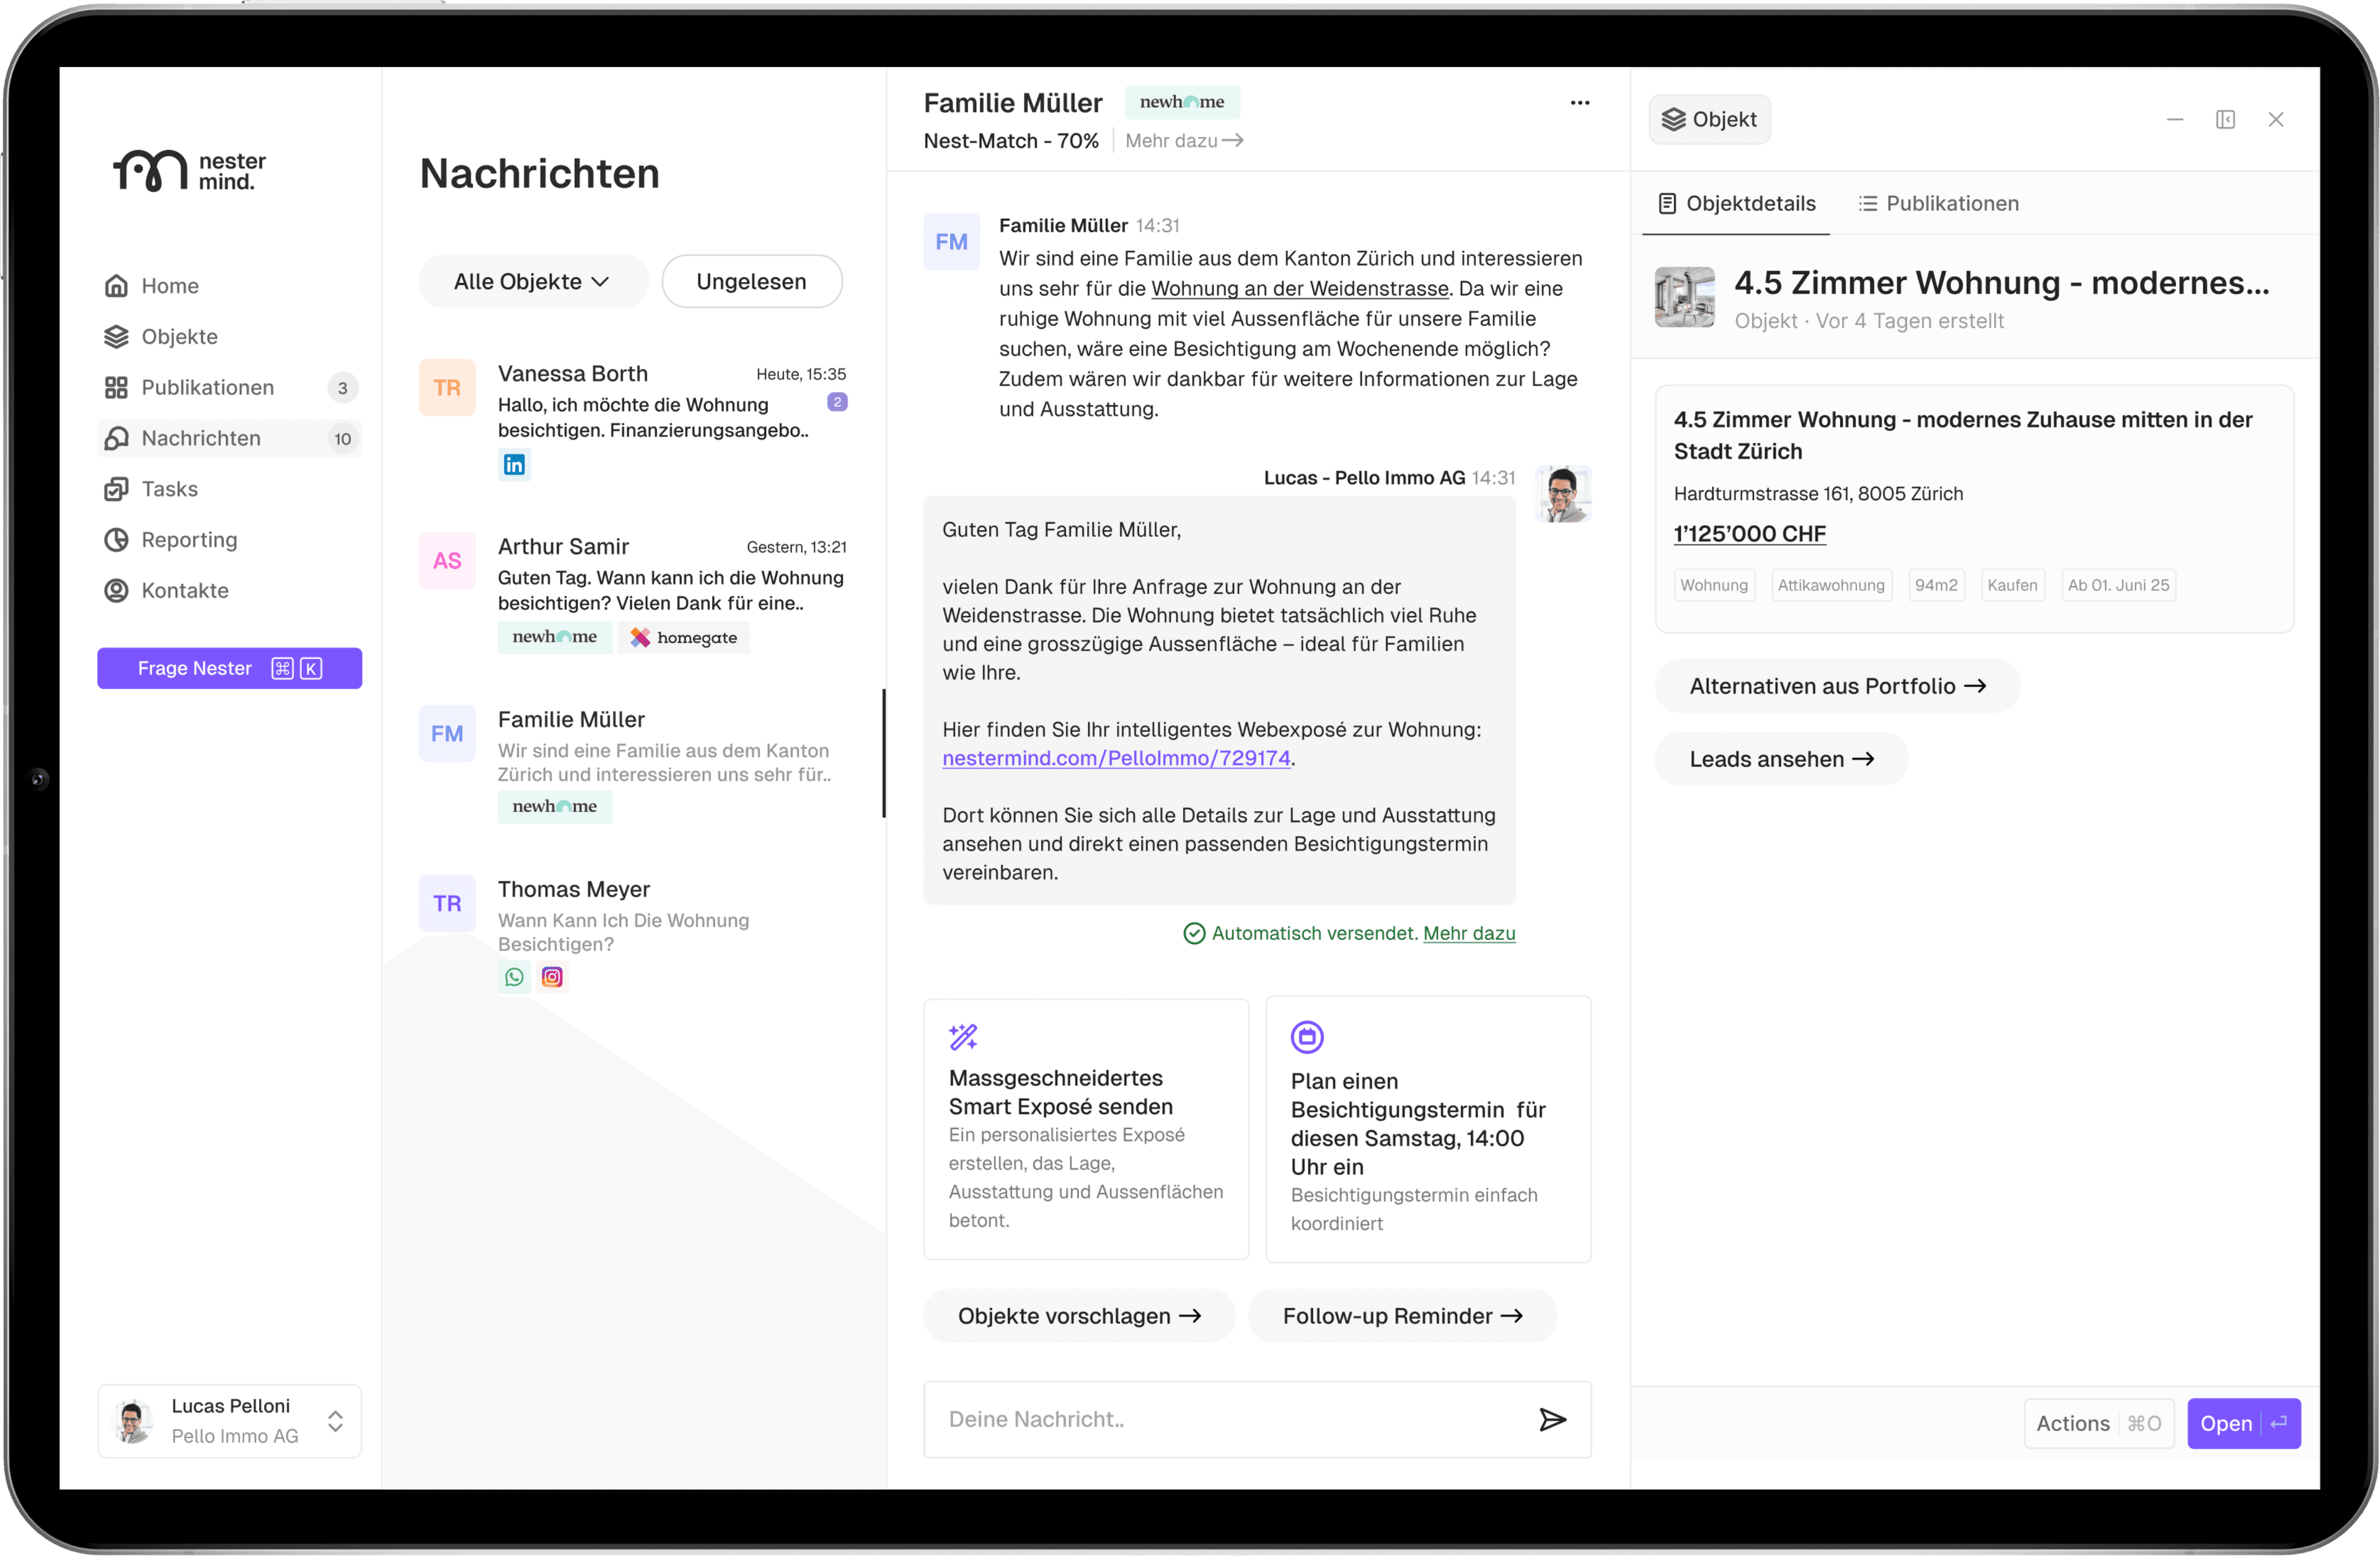Expand the Lucas Pelloni account menu
Screen dimensions: 2380x1556
(x=334, y=1420)
